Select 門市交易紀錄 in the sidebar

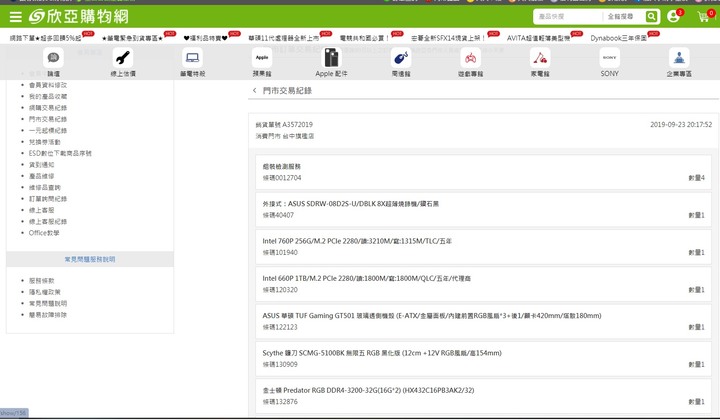click(x=48, y=119)
